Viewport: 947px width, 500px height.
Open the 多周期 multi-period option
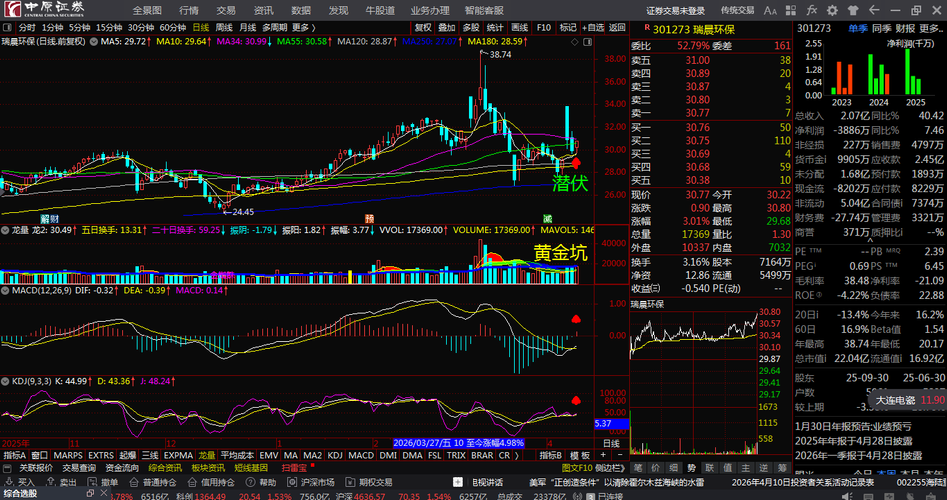tap(275, 27)
